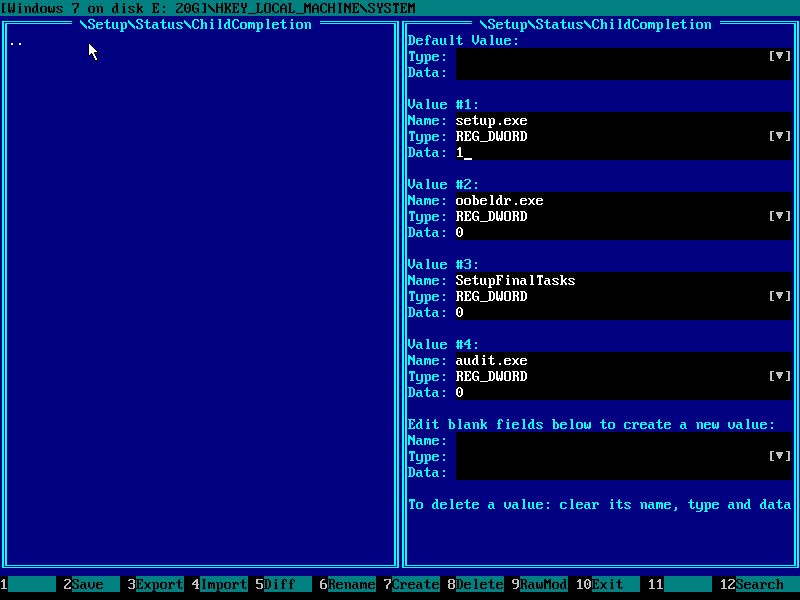Click the 10 Exit function key
The width and height of the screenshot is (800, 600).
pos(607,584)
